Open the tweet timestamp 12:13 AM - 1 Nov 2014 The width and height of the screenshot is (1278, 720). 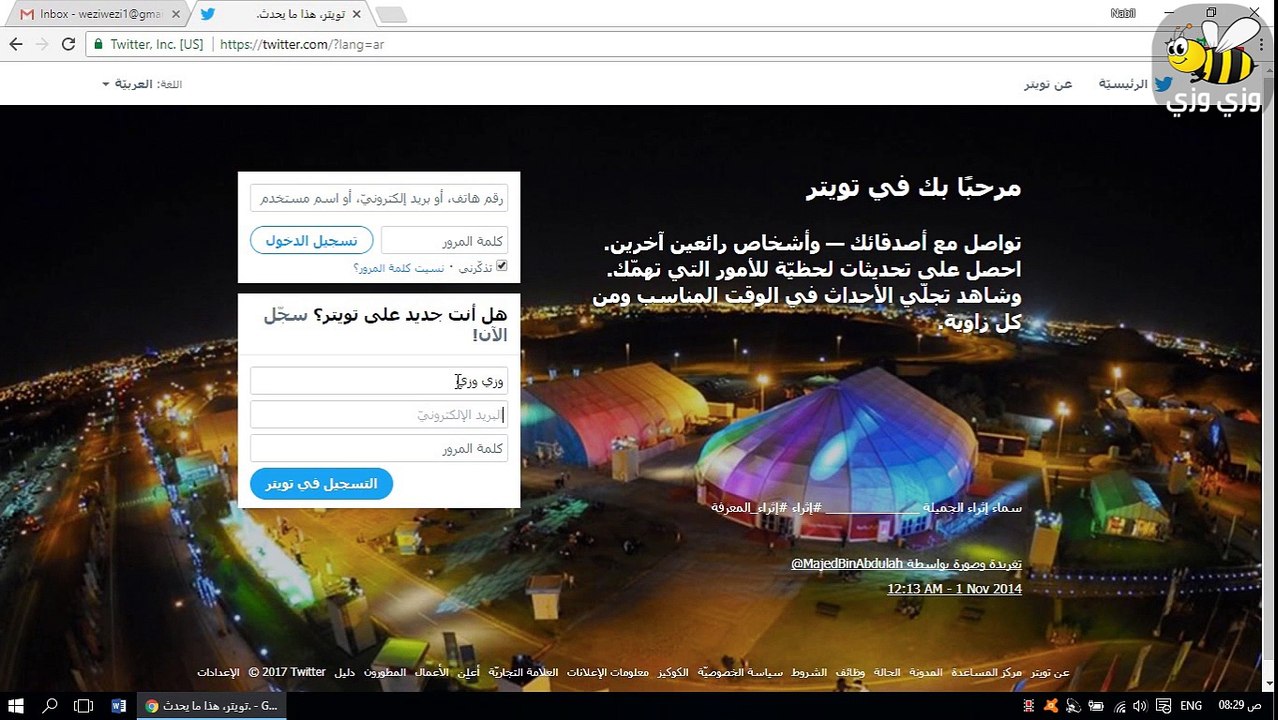955,589
